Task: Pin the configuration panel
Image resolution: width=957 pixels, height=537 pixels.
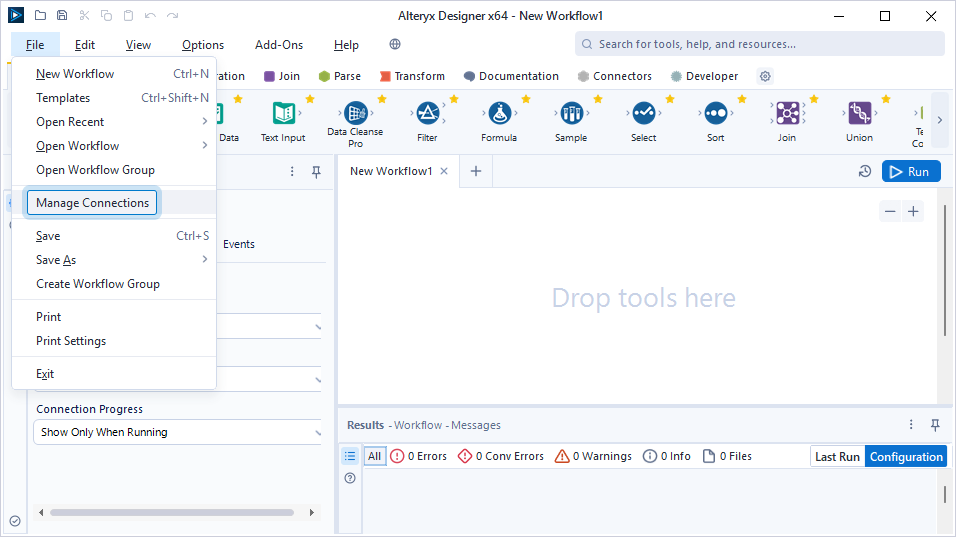Action: tap(316, 171)
